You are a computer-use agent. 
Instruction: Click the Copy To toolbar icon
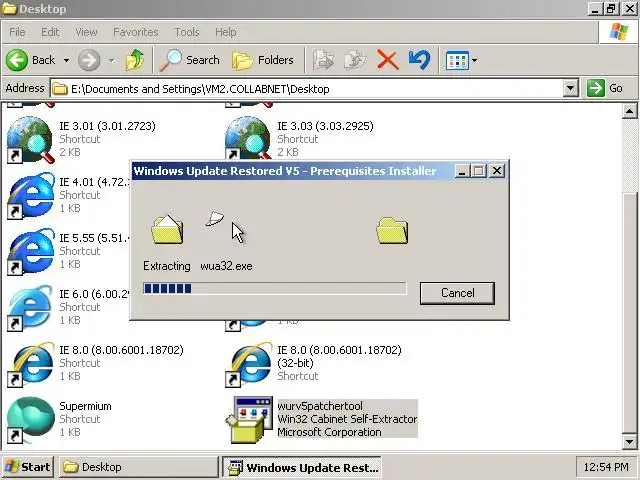click(x=355, y=60)
